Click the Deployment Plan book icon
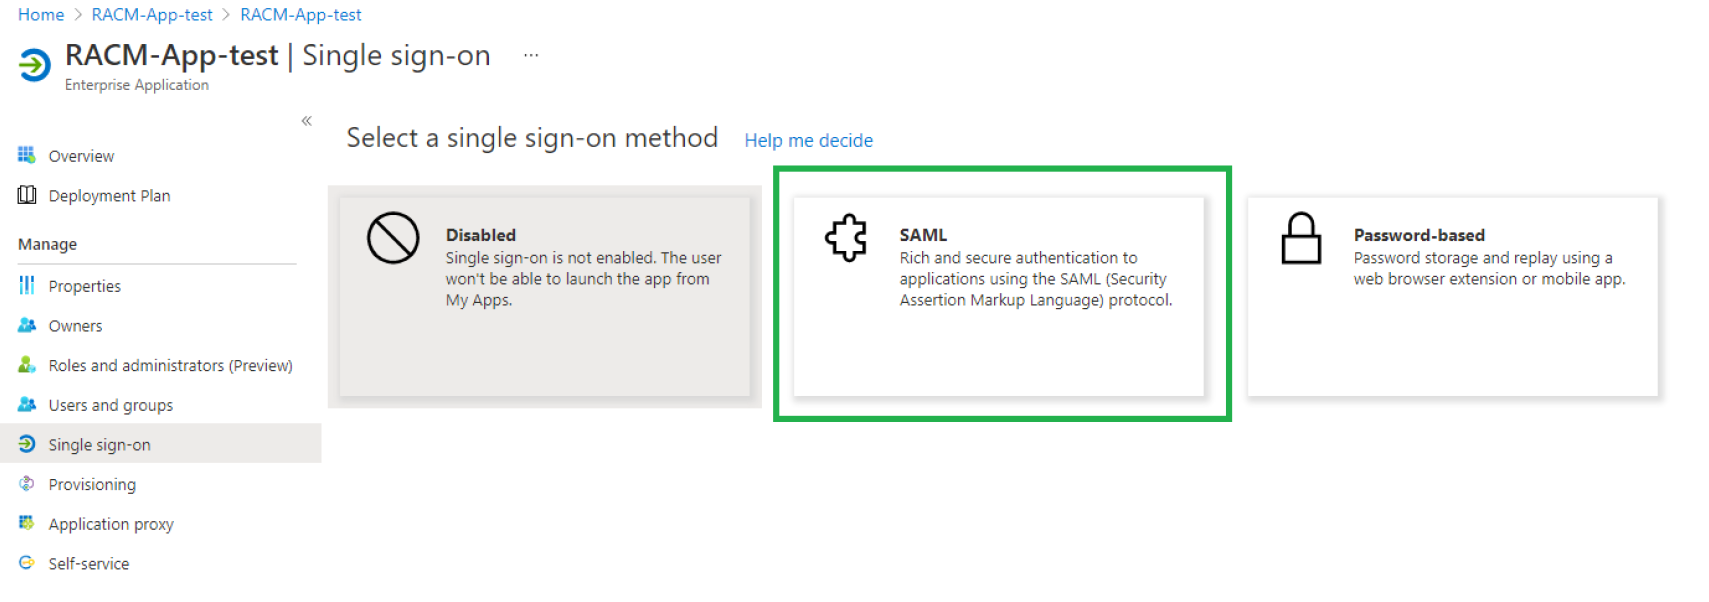 coord(27,195)
